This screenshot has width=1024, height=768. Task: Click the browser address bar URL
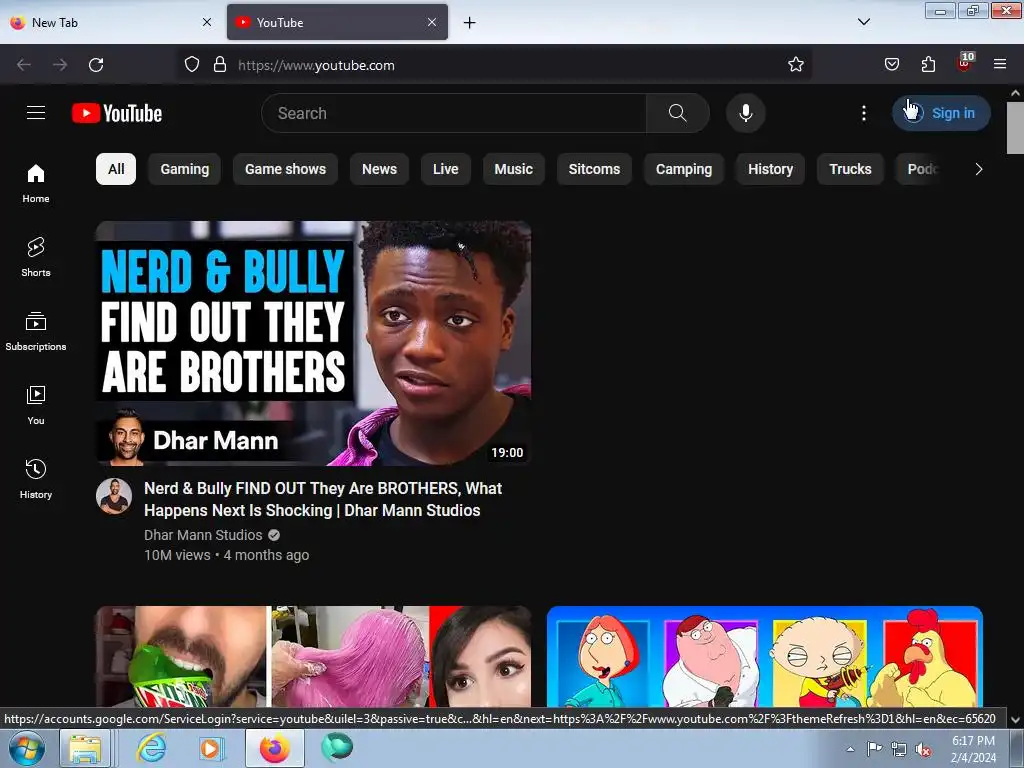[316, 65]
